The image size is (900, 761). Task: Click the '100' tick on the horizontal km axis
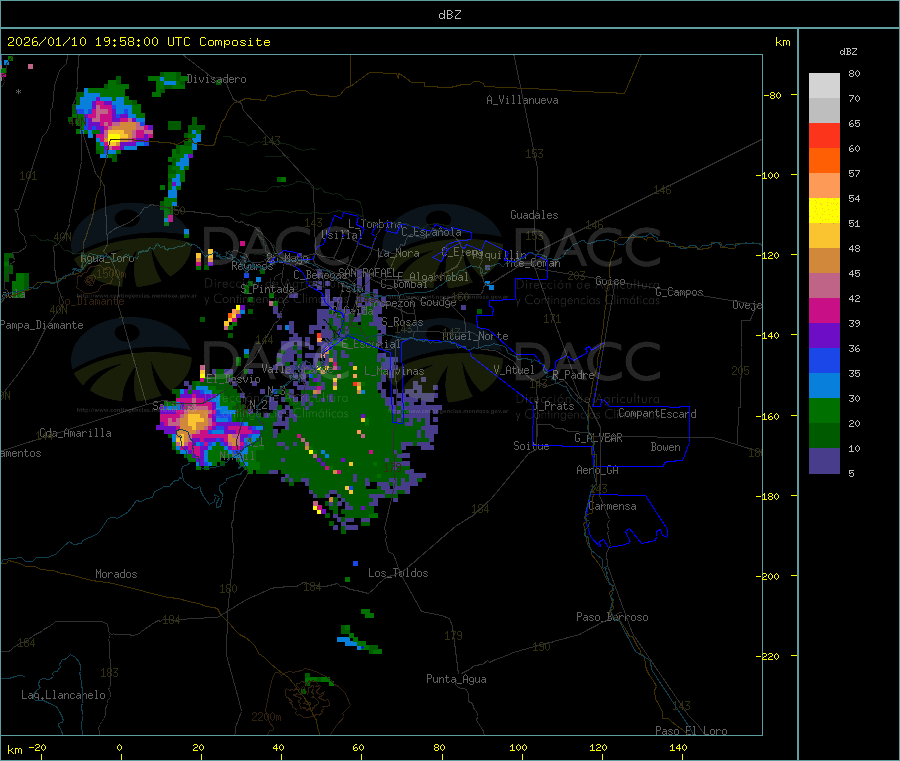pyautogui.click(x=518, y=747)
